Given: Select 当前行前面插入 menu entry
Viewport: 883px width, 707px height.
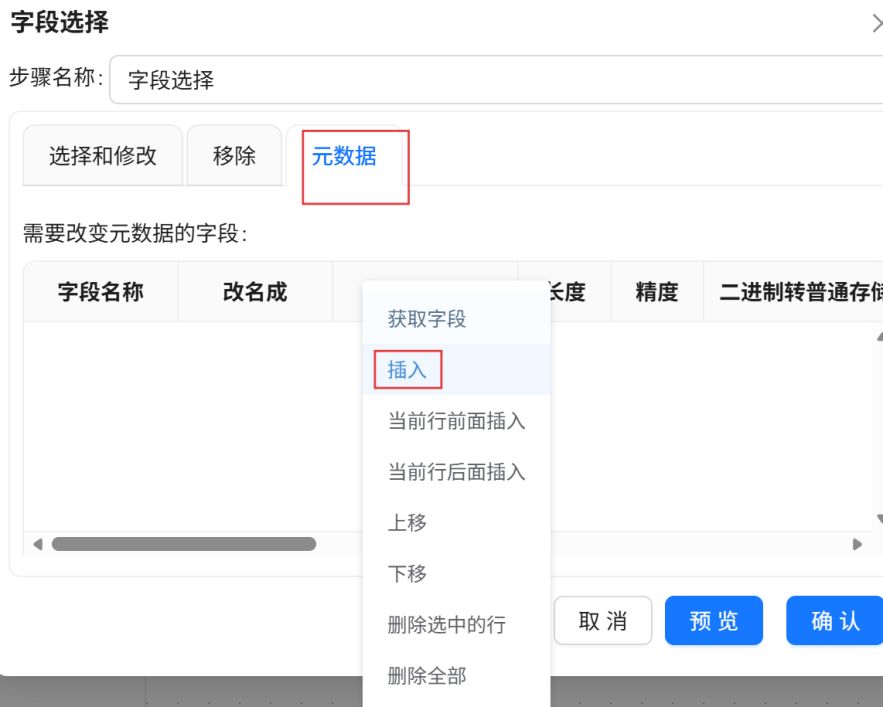Looking at the screenshot, I should (x=456, y=421).
